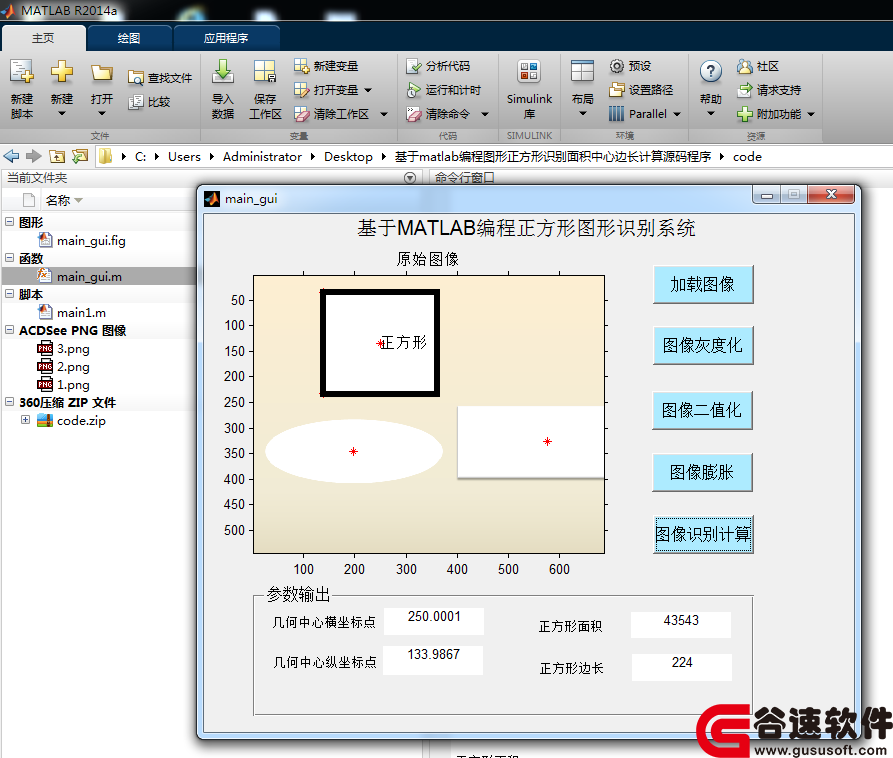Viewport: 893px width, 758px height.
Task: Click Import Data (导入数据) icon
Action: [x=223, y=72]
